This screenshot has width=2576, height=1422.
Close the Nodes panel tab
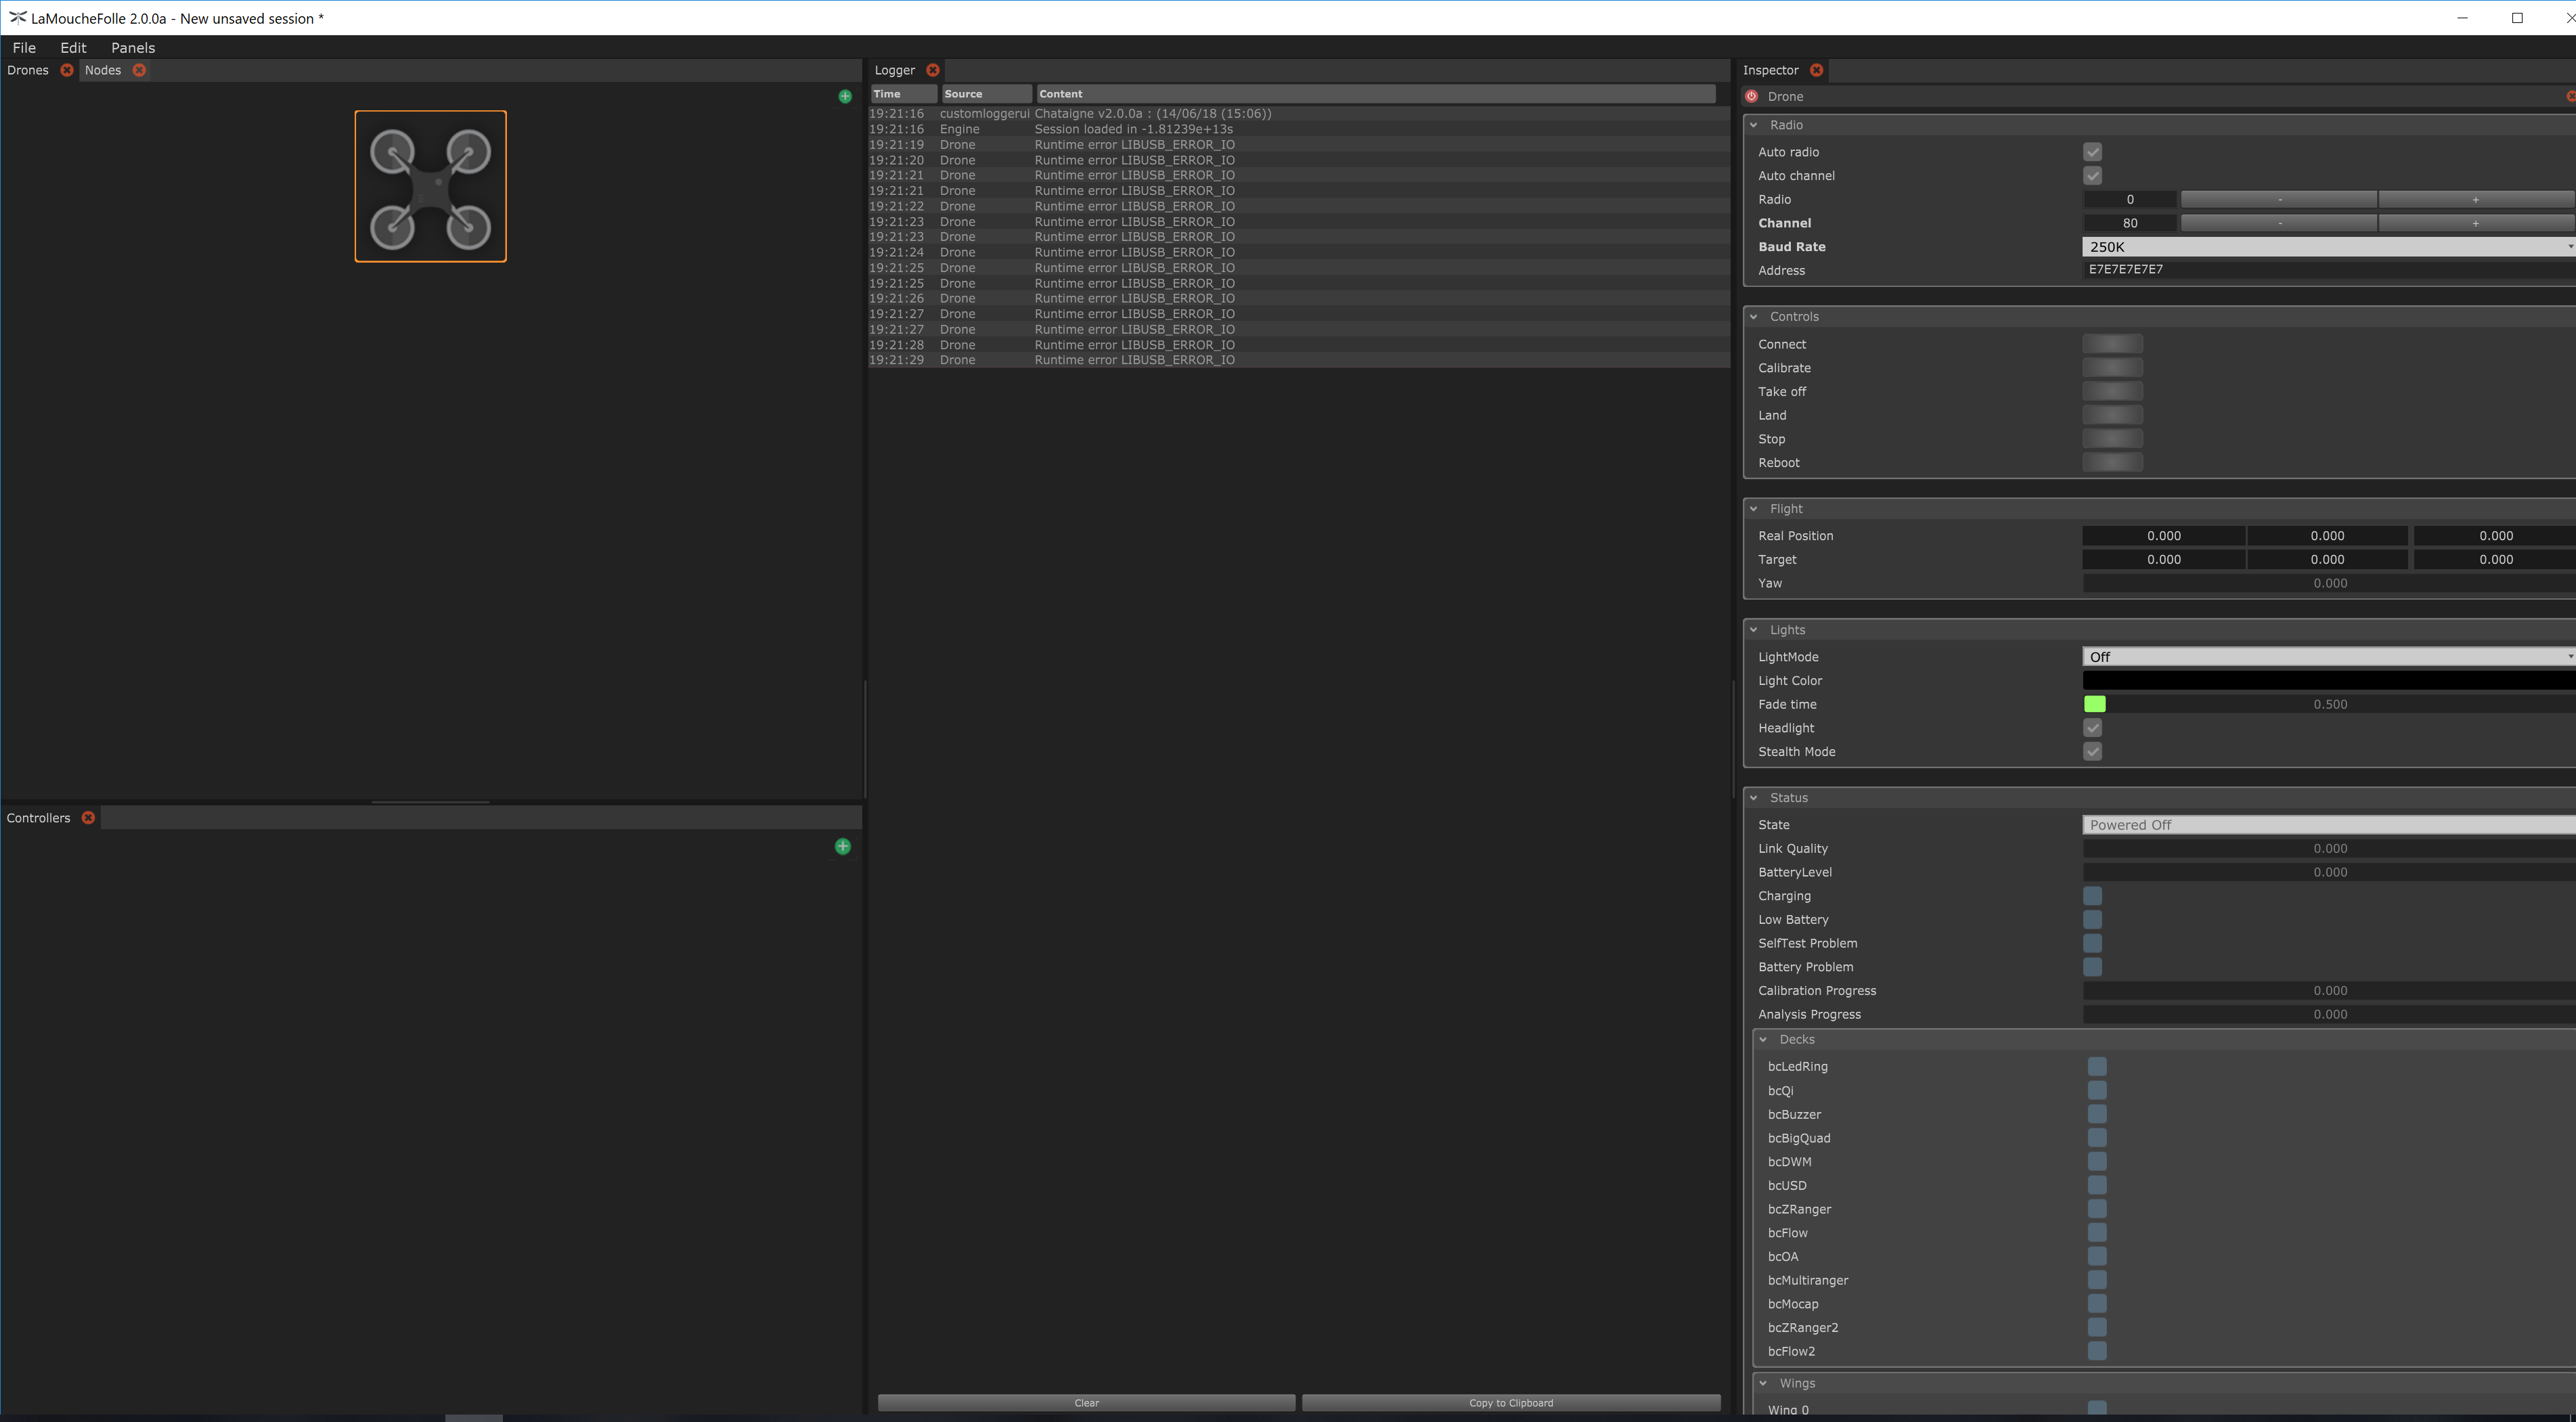(139, 70)
